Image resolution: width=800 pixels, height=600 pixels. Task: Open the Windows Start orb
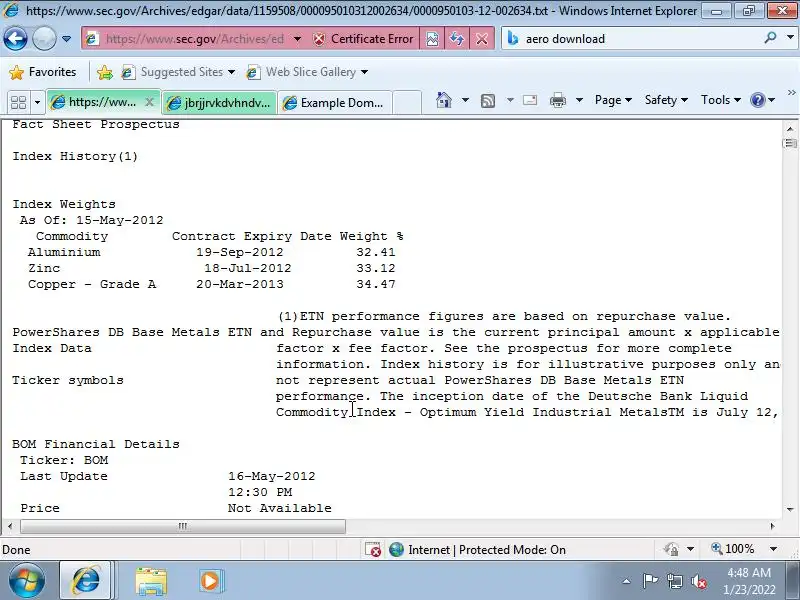tap(27, 581)
